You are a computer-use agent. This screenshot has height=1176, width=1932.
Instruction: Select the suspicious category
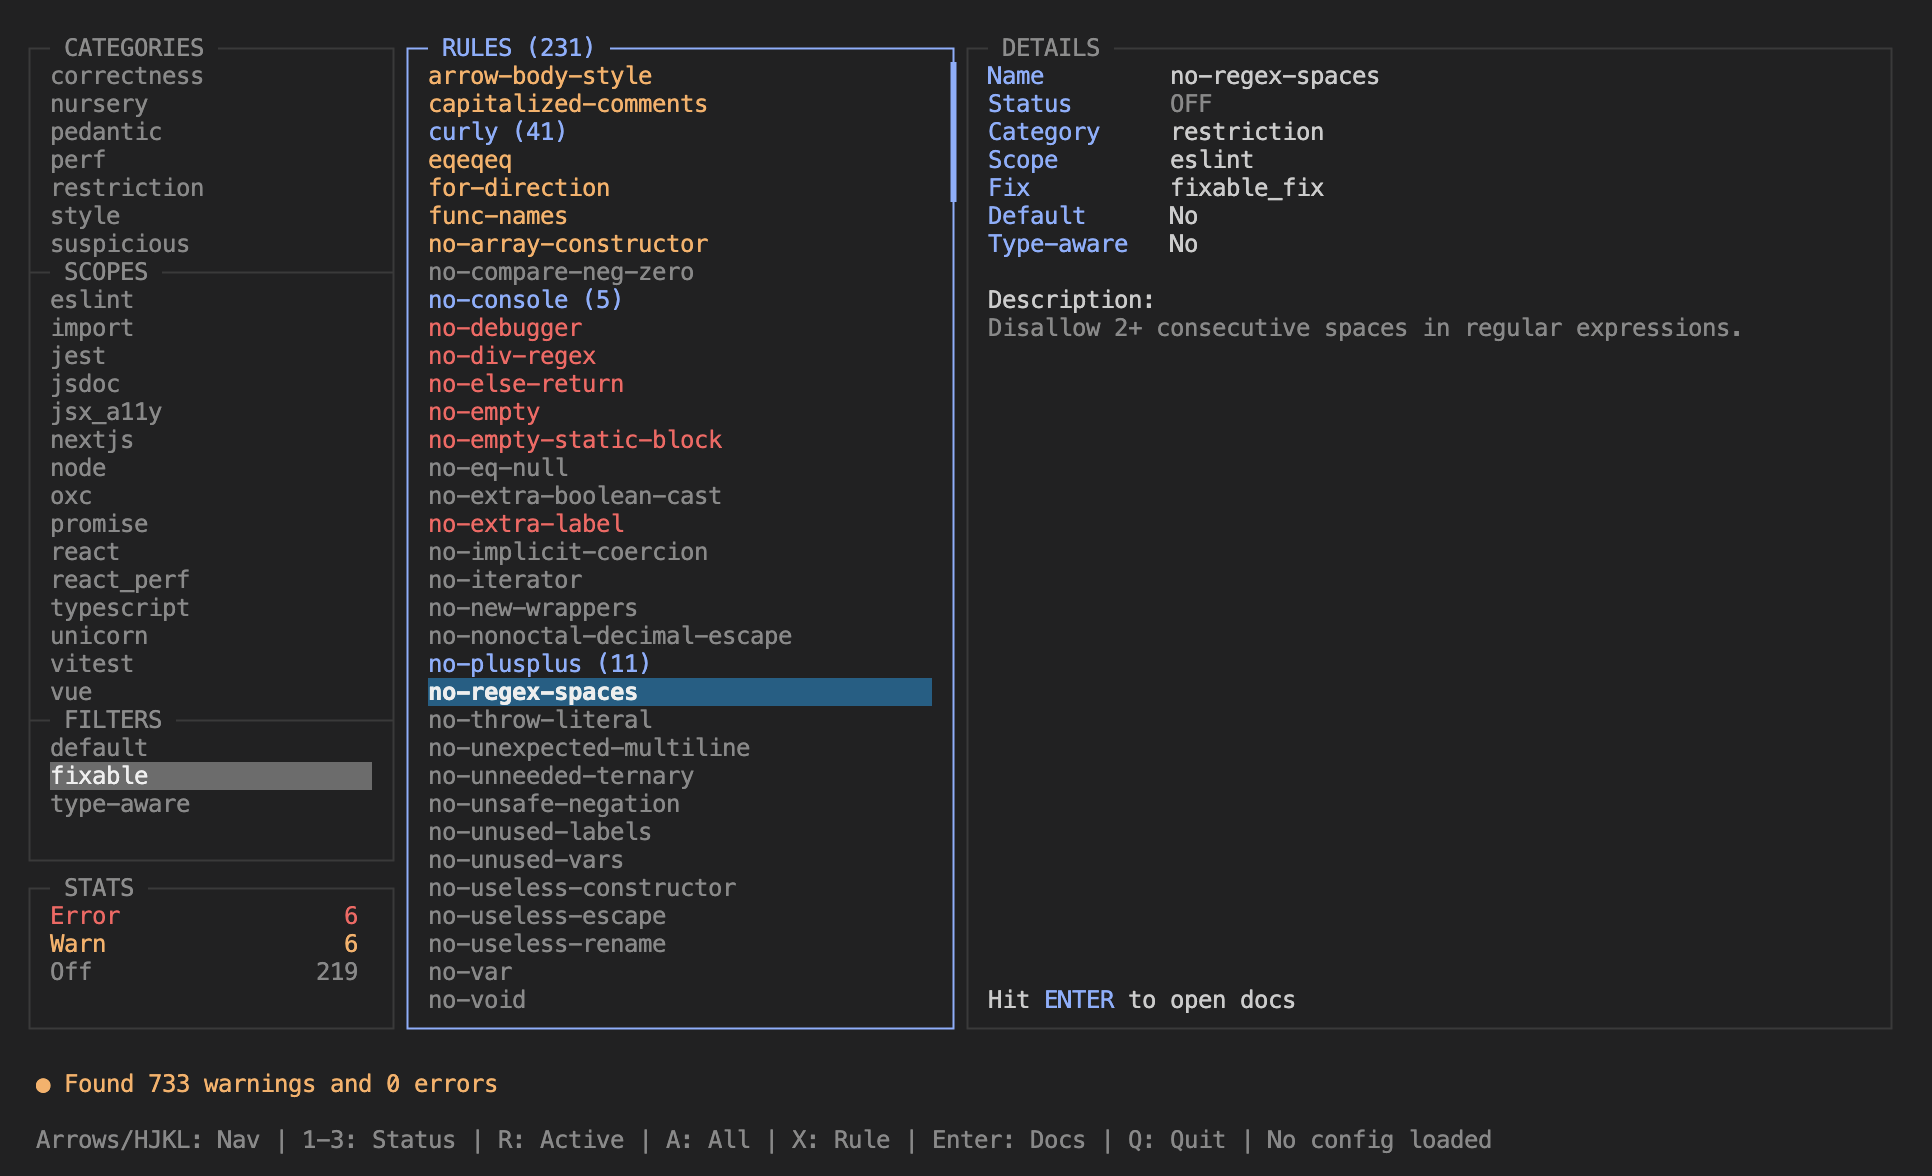click(x=119, y=243)
